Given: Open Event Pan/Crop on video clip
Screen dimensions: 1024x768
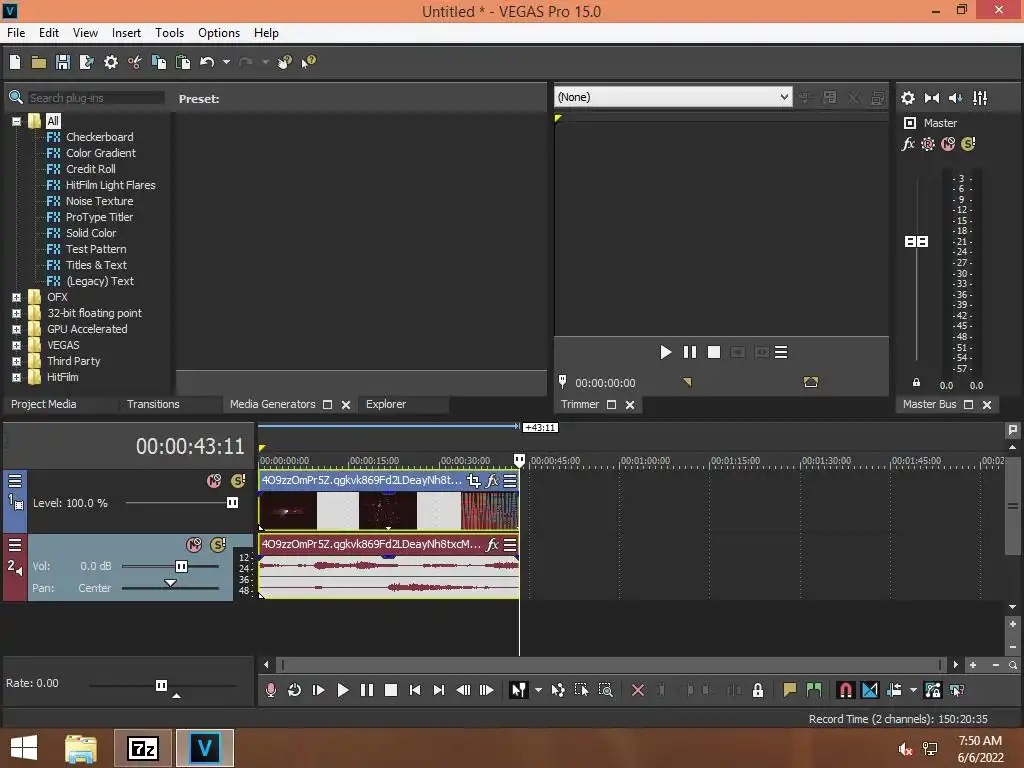Looking at the screenshot, I should click(473, 481).
